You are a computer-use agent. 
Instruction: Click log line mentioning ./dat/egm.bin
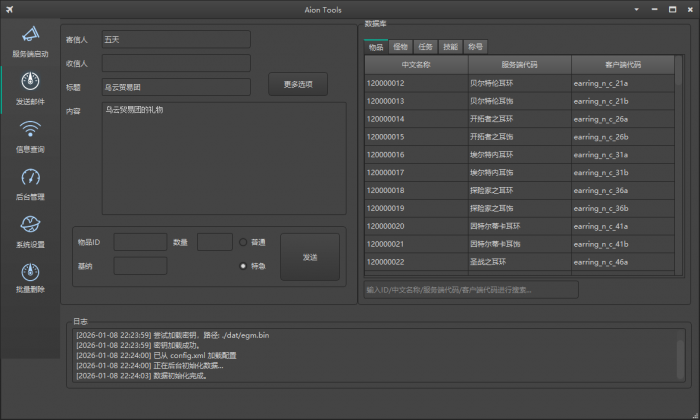[x=173, y=335]
